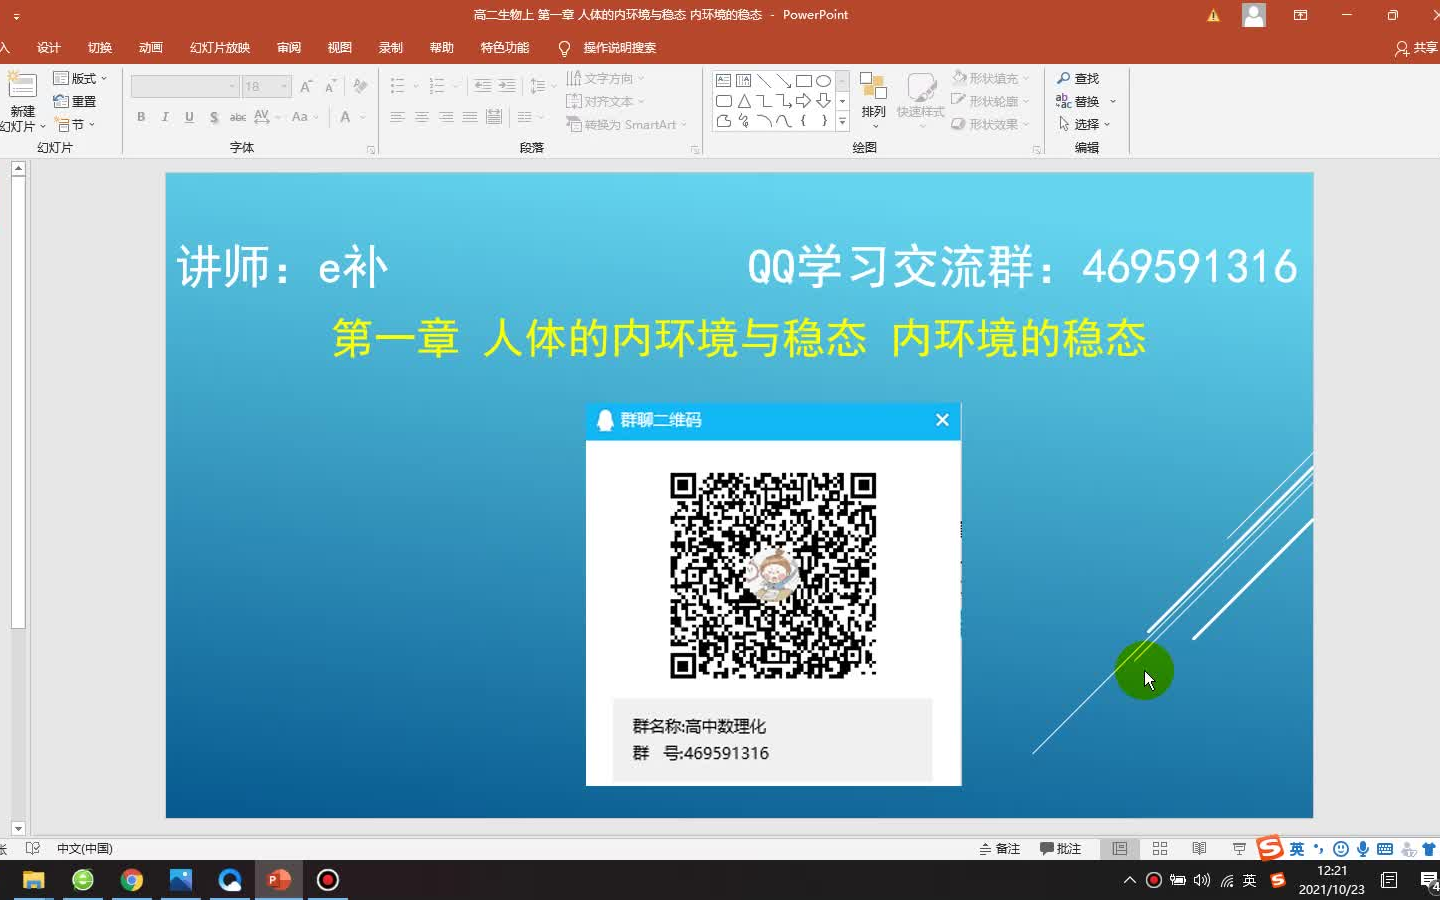Viewport: 1440px width, 900px height.
Task: Click the Decrease Font Size icon
Action: tap(330, 87)
